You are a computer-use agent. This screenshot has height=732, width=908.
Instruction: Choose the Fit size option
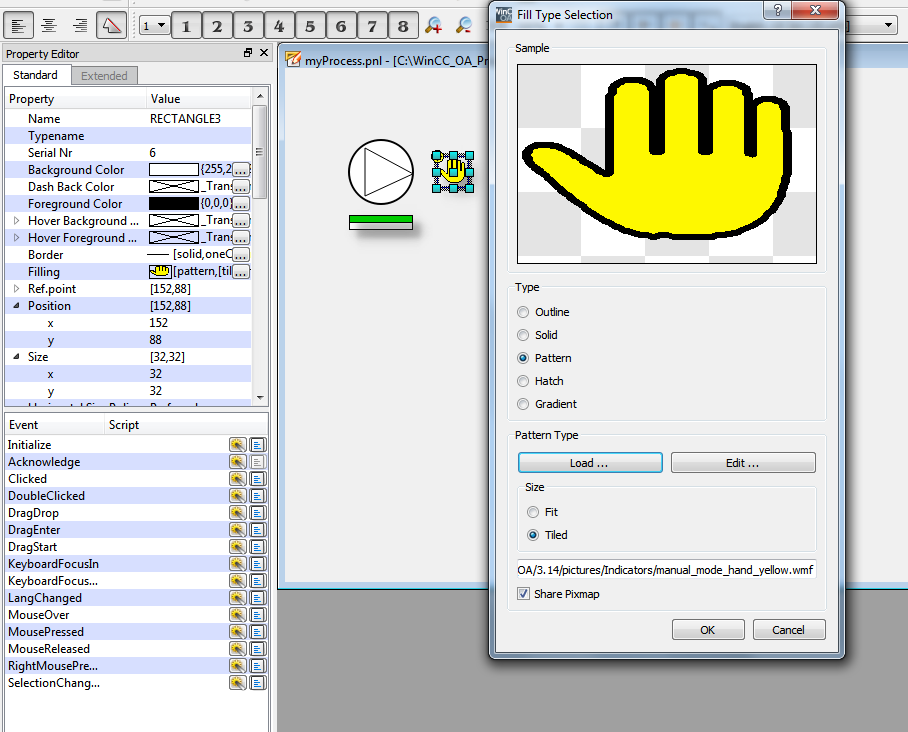(533, 512)
